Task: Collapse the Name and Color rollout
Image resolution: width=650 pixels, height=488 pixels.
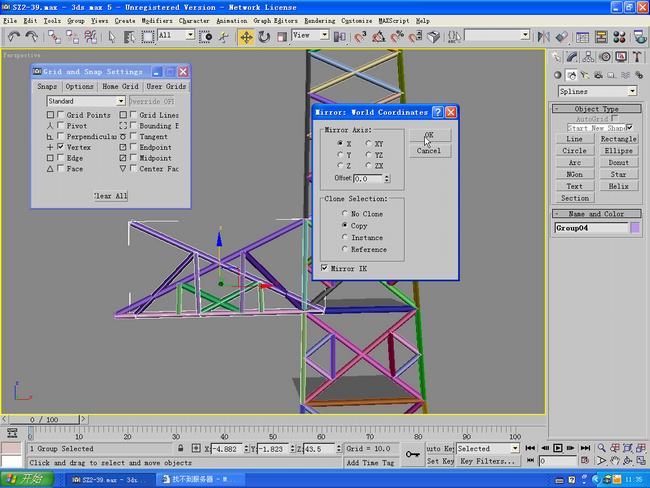Action: tap(597, 214)
